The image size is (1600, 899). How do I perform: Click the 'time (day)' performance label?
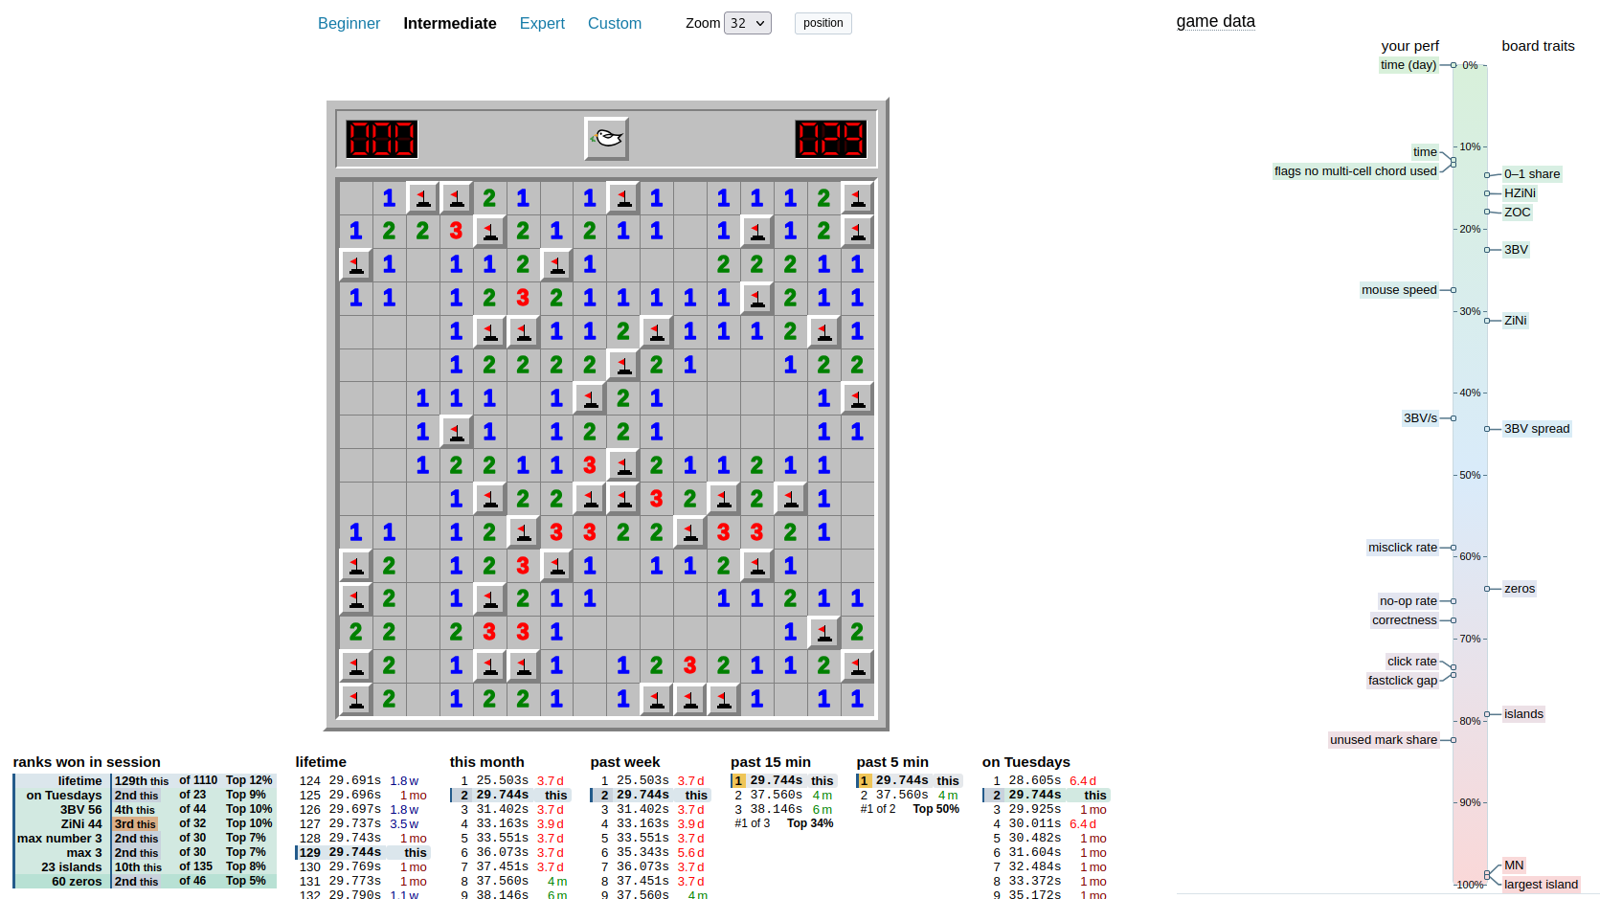point(1408,65)
